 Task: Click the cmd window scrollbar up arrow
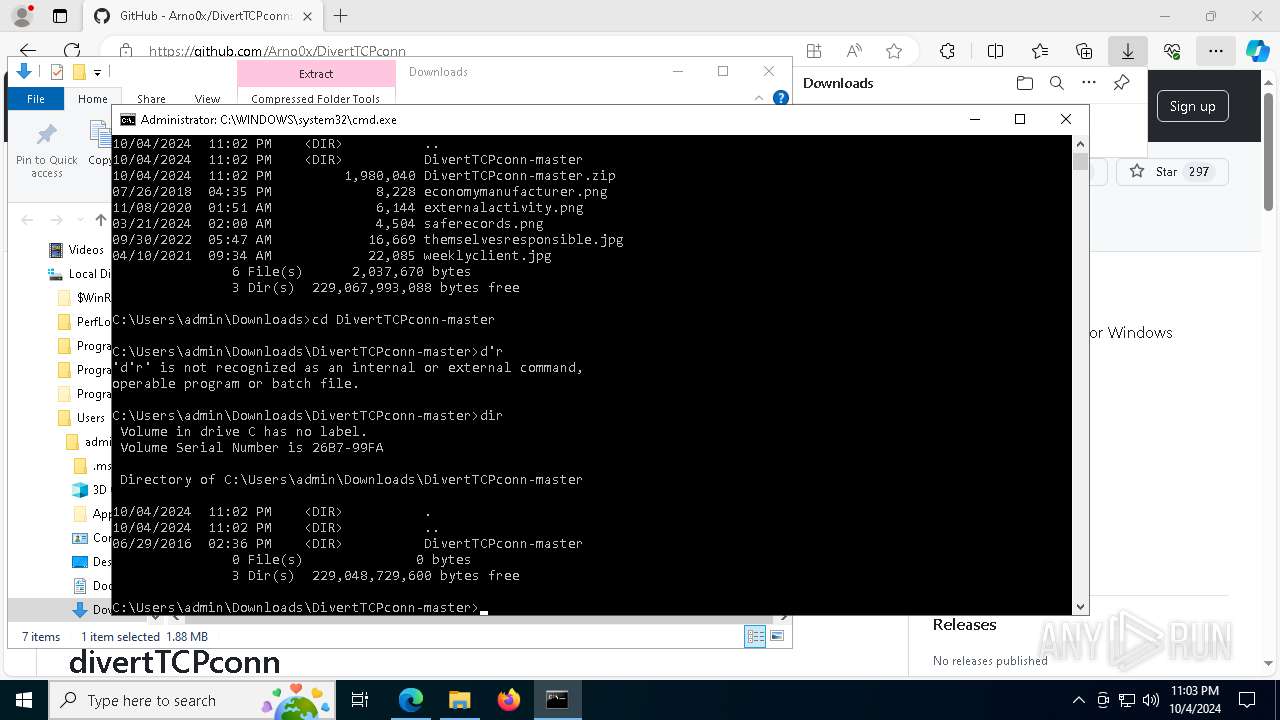tap(1080, 144)
